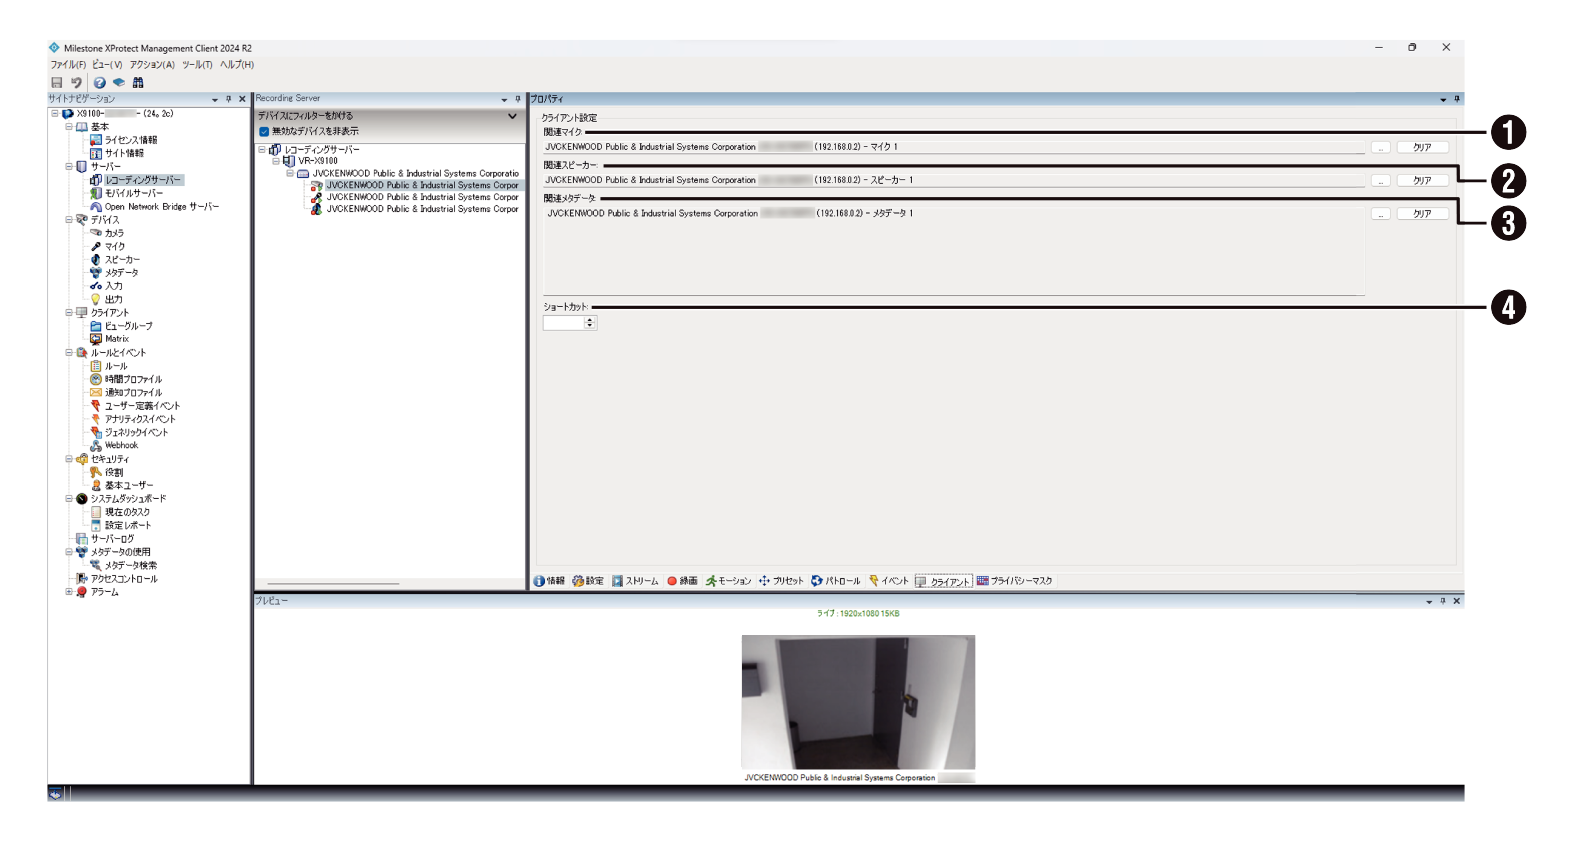Open Webhook item in navigation
This screenshot has width=1594, height=841.
click(x=122, y=446)
